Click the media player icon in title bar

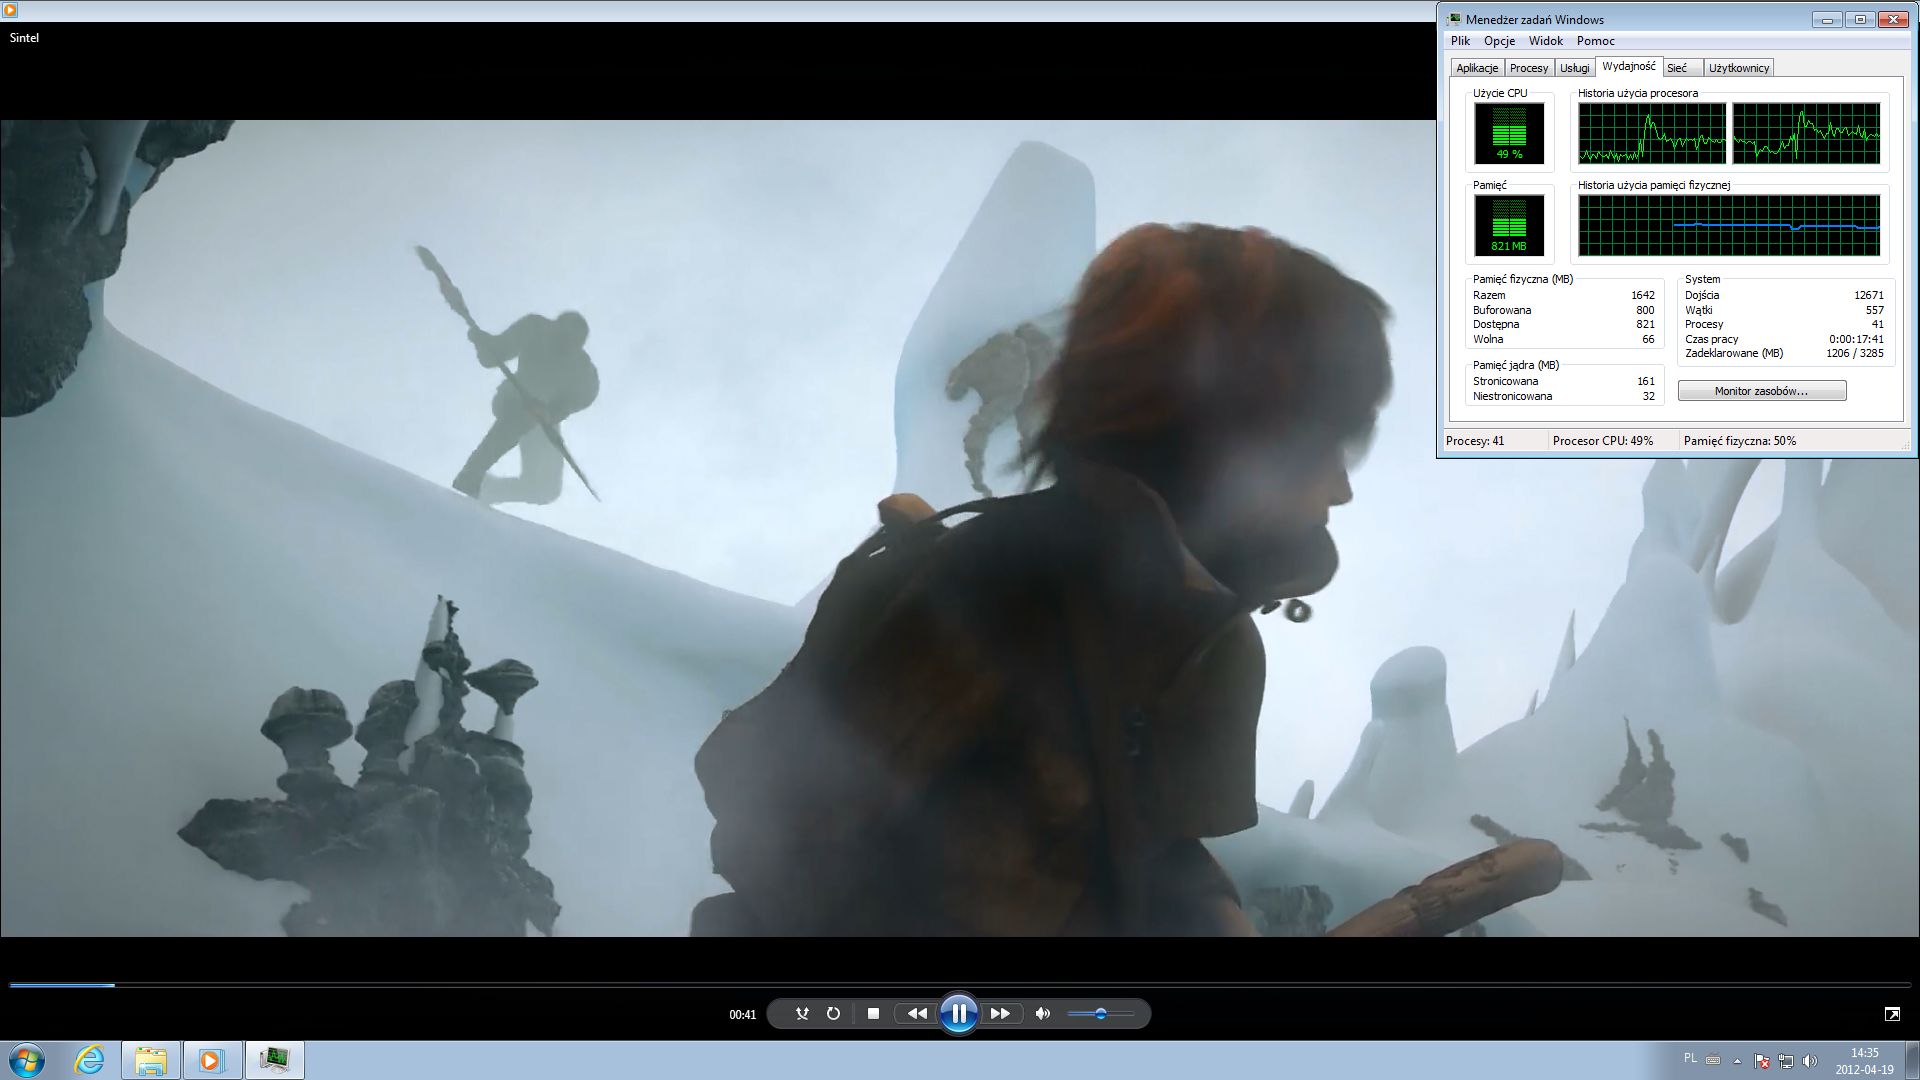10,10
